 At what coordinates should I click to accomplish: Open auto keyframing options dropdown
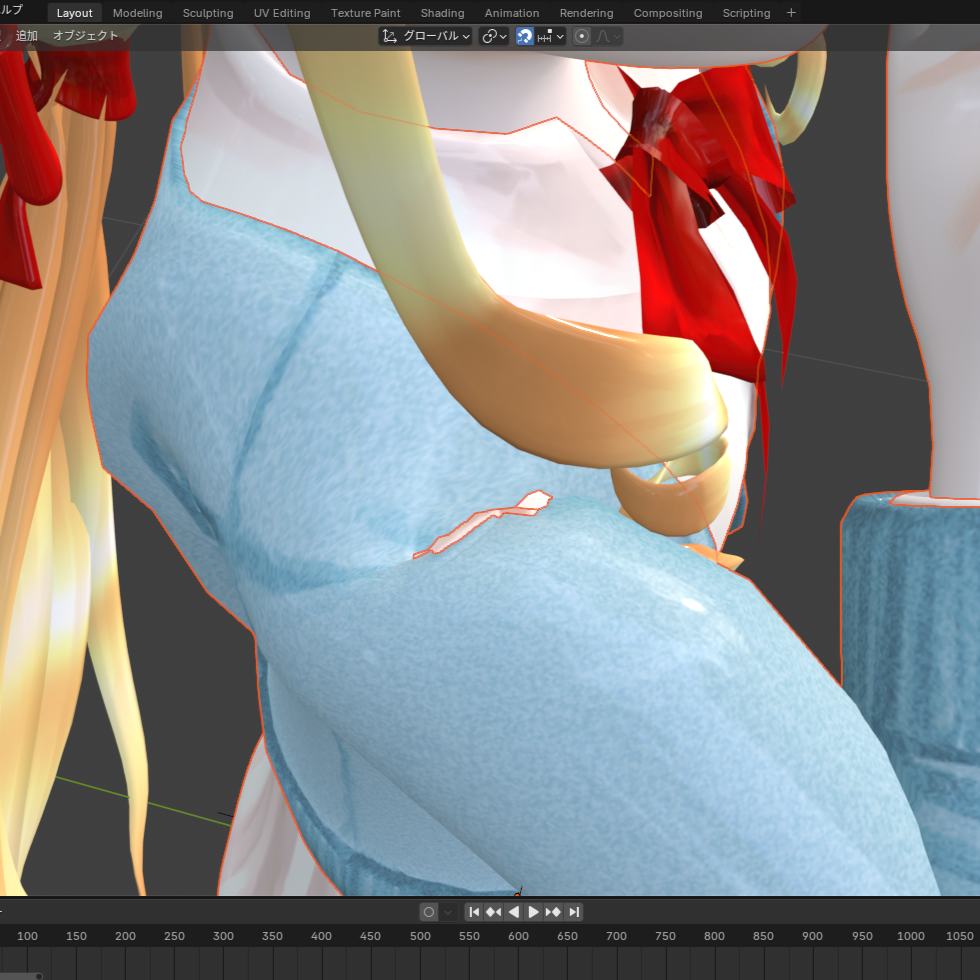pos(448,912)
